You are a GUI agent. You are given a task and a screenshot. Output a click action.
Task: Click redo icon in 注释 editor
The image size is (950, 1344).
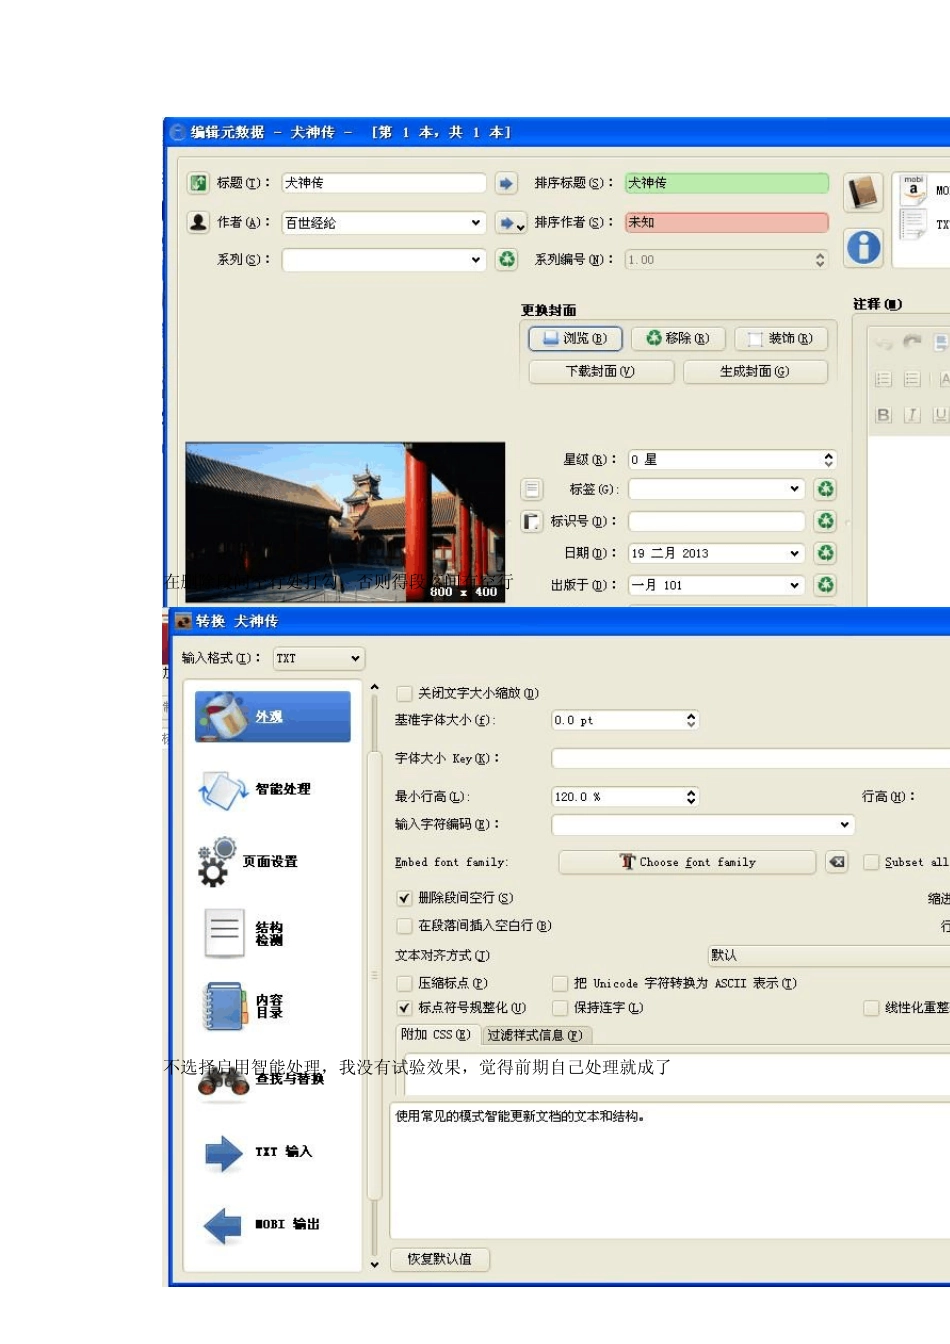[912, 342]
